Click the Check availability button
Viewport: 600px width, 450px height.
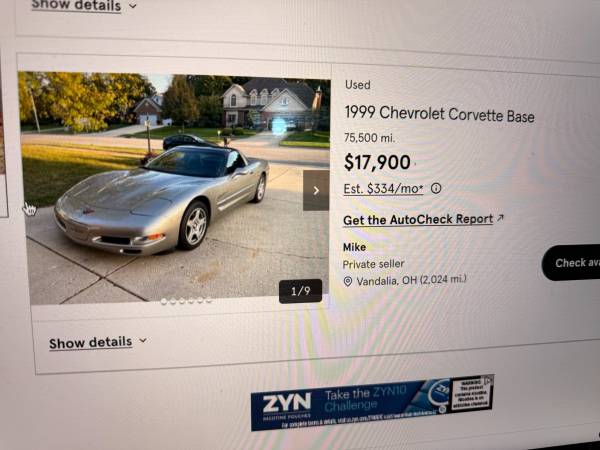[571, 262]
